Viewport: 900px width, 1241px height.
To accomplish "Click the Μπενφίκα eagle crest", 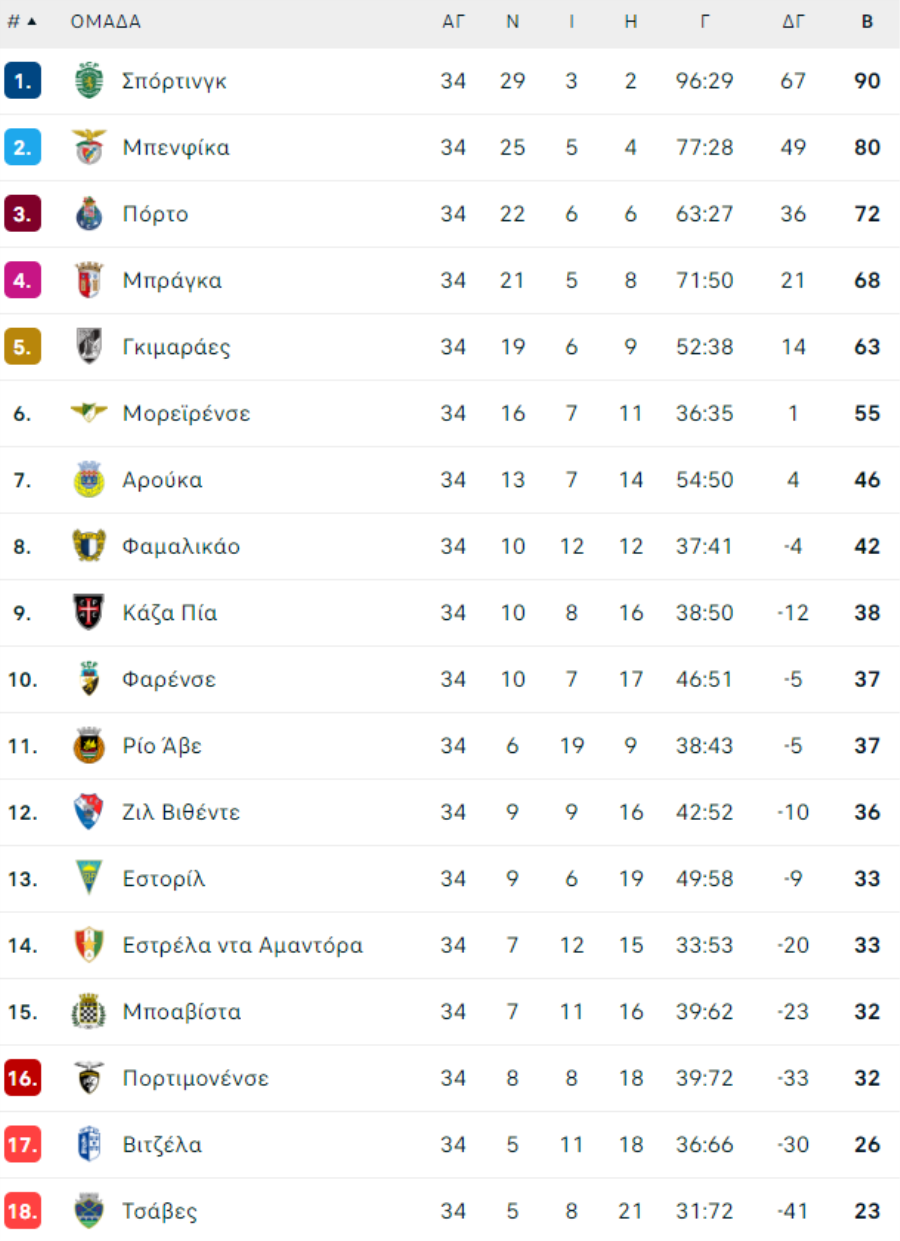I will pyautogui.click(x=89, y=147).
